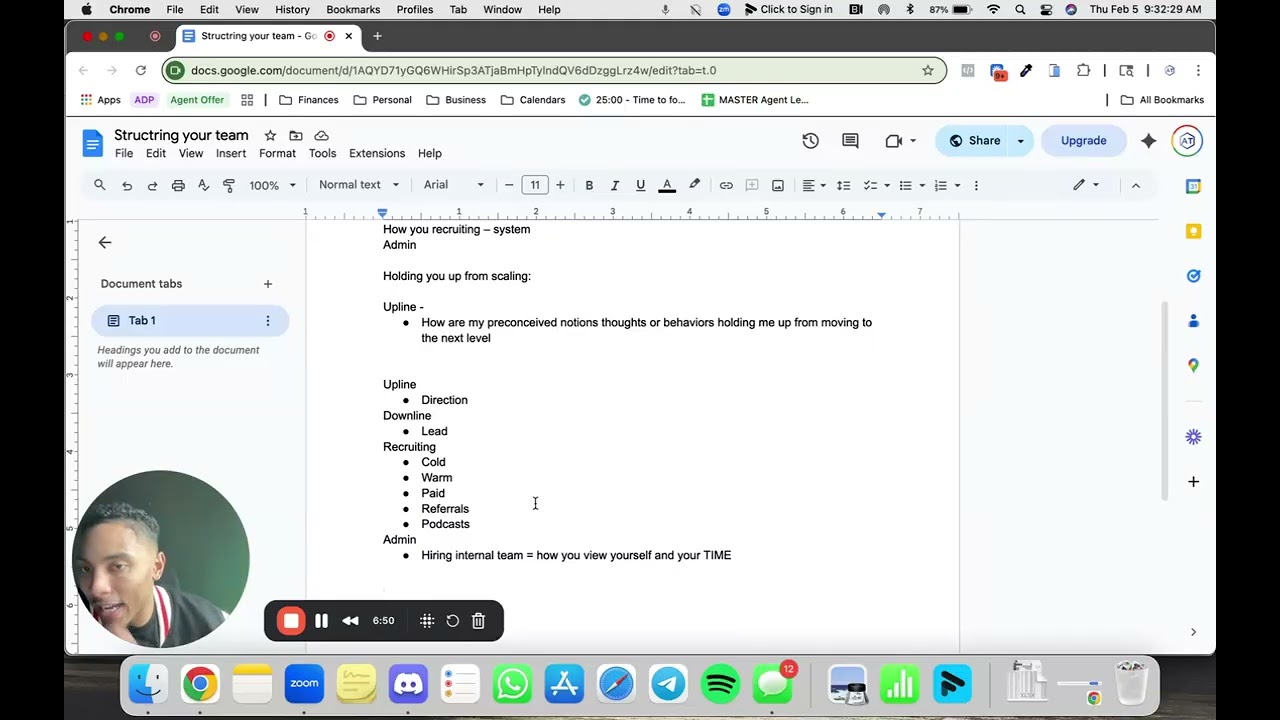Image resolution: width=1280 pixels, height=720 pixels.
Task: Click the font size 11 field
Action: pos(535,185)
